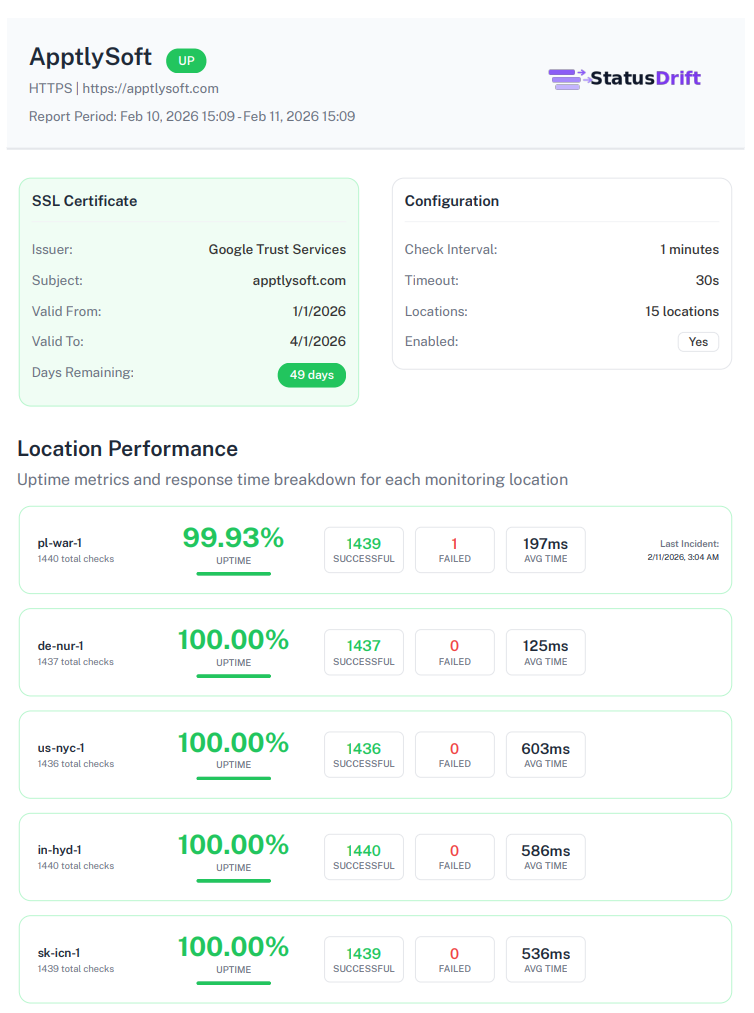The image size is (754, 1013).
Task: Open the https://apptlysoft.com URL text
Action: point(150,88)
